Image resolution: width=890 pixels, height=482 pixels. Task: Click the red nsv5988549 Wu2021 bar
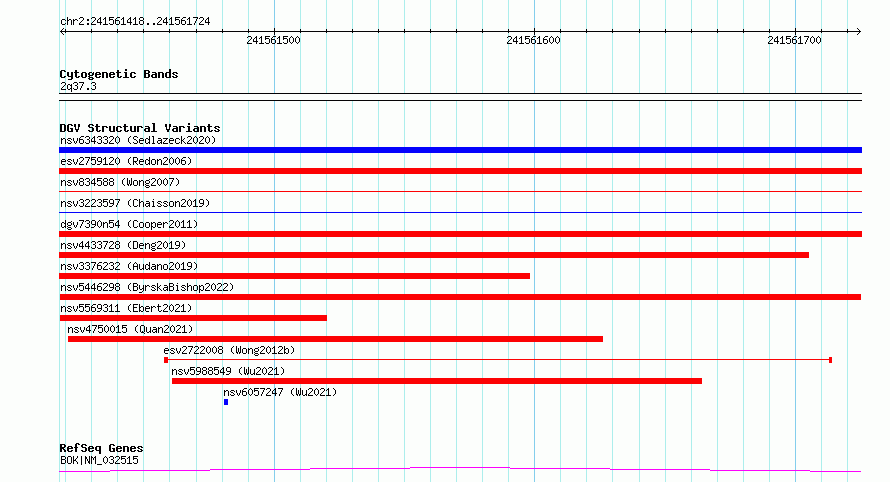[x=437, y=381]
